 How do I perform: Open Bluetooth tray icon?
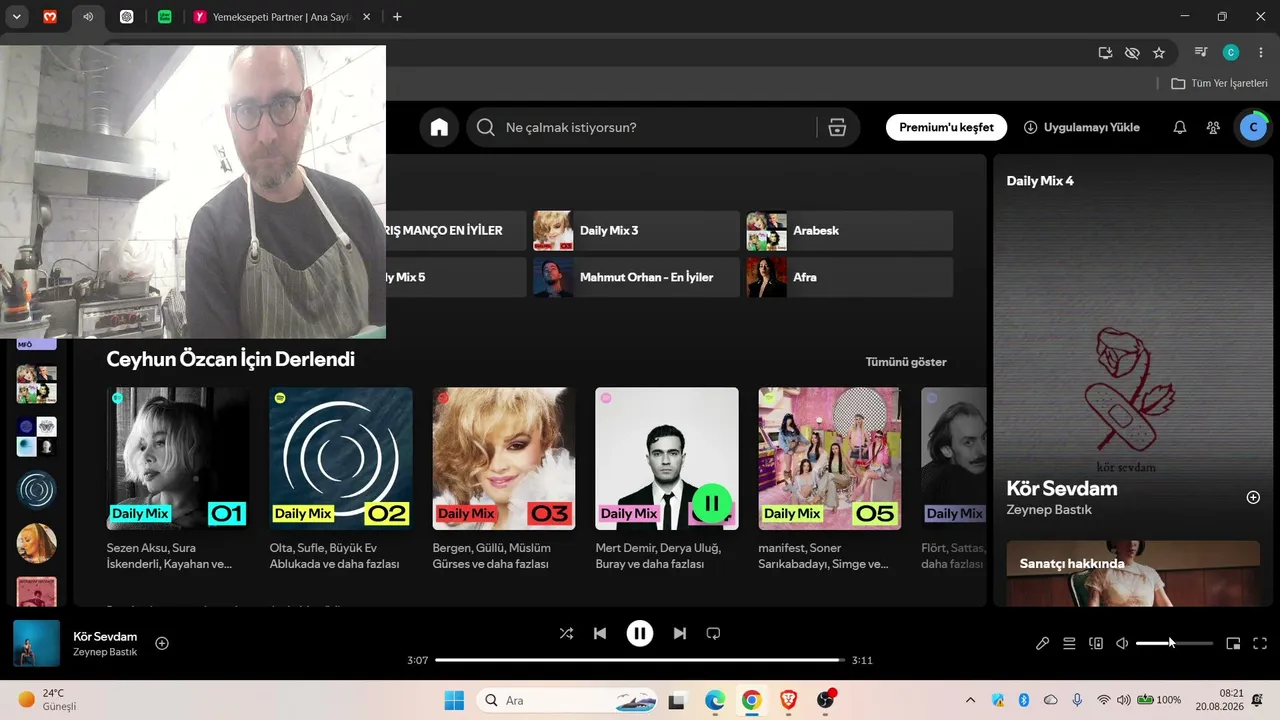[x=1024, y=700]
